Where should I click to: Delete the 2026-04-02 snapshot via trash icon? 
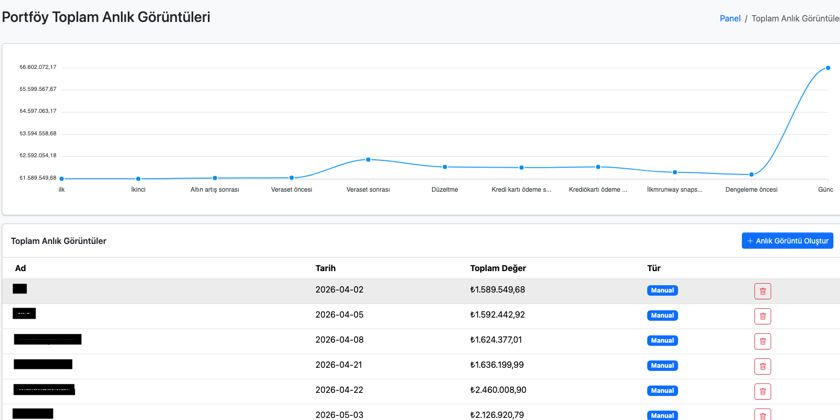click(762, 291)
